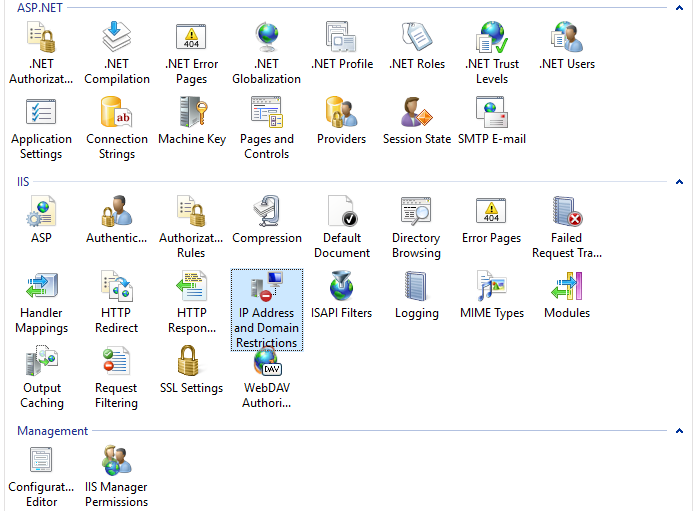Collapse the Management group

(679, 431)
